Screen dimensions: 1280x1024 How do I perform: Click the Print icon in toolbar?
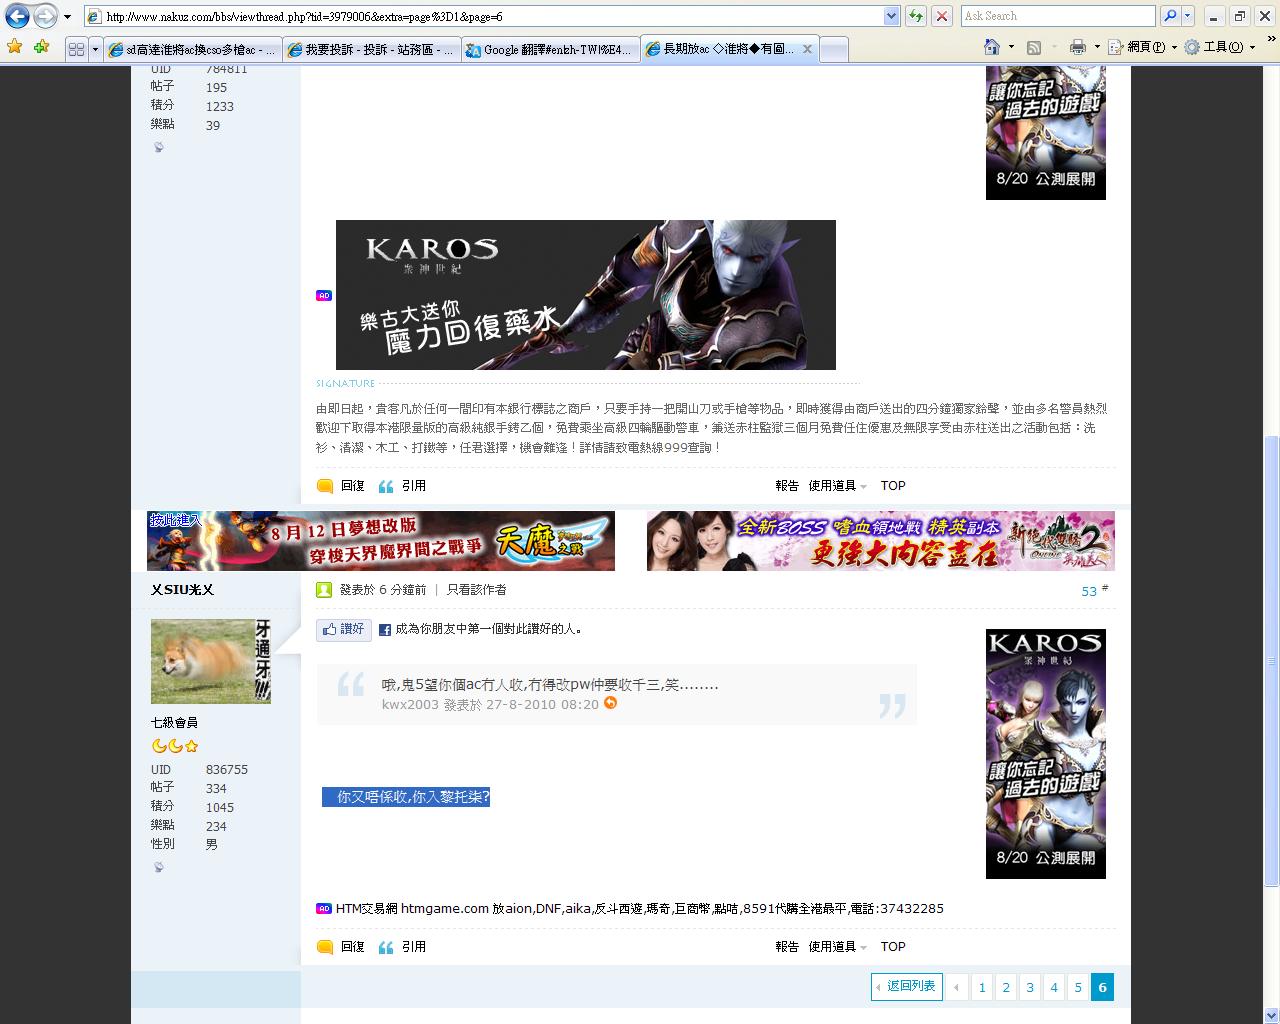pos(1077,47)
